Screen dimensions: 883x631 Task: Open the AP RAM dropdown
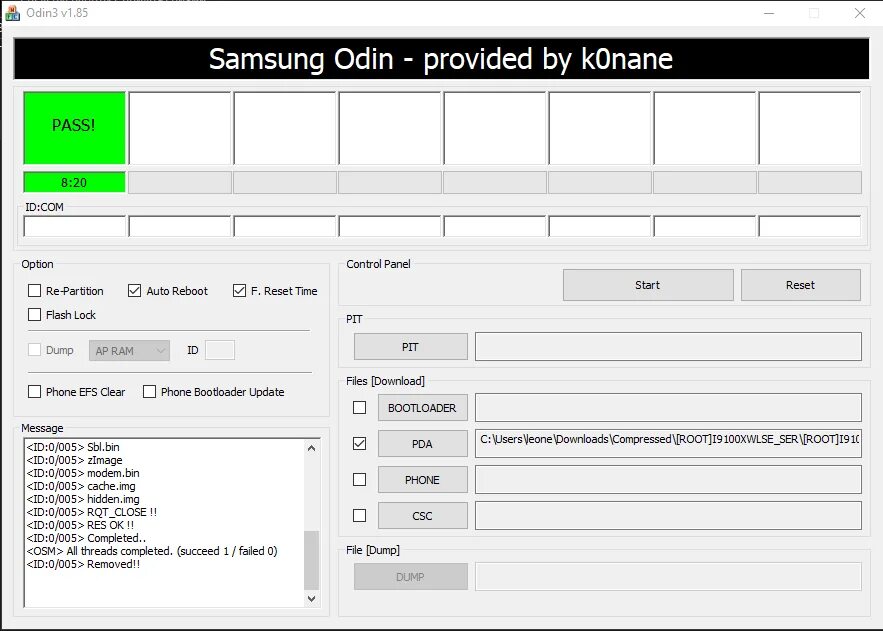click(x=130, y=351)
